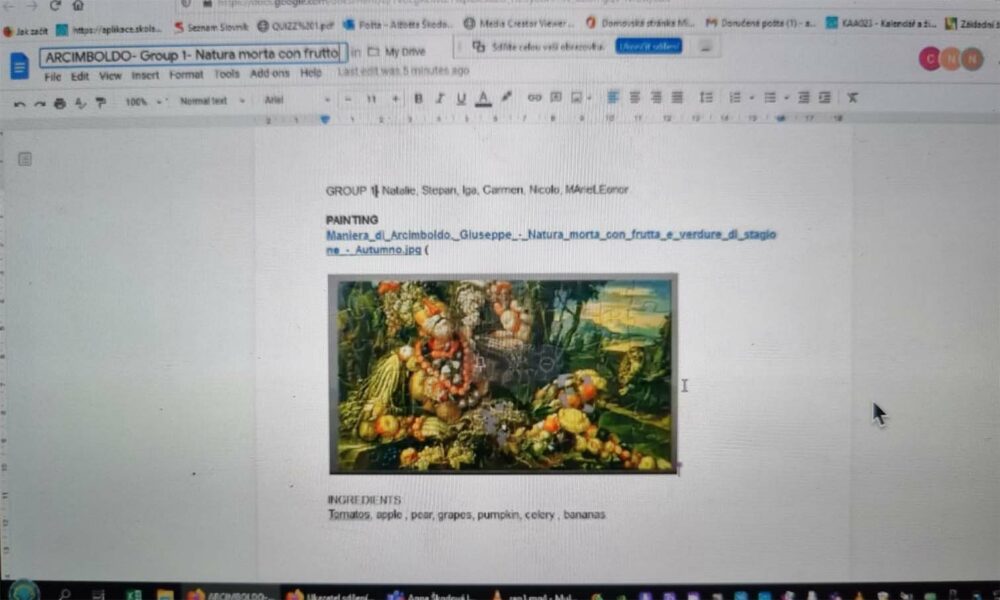
Task: Click the blue stop sharing button
Action: pyautogui.click(x=648, y=46)
